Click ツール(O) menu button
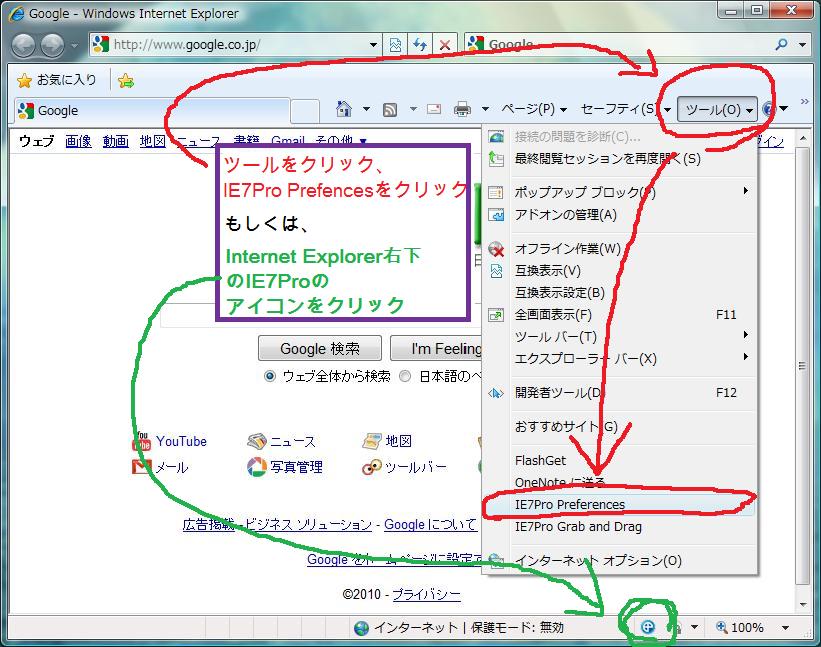Screen dimensions: 821x647 718,109
